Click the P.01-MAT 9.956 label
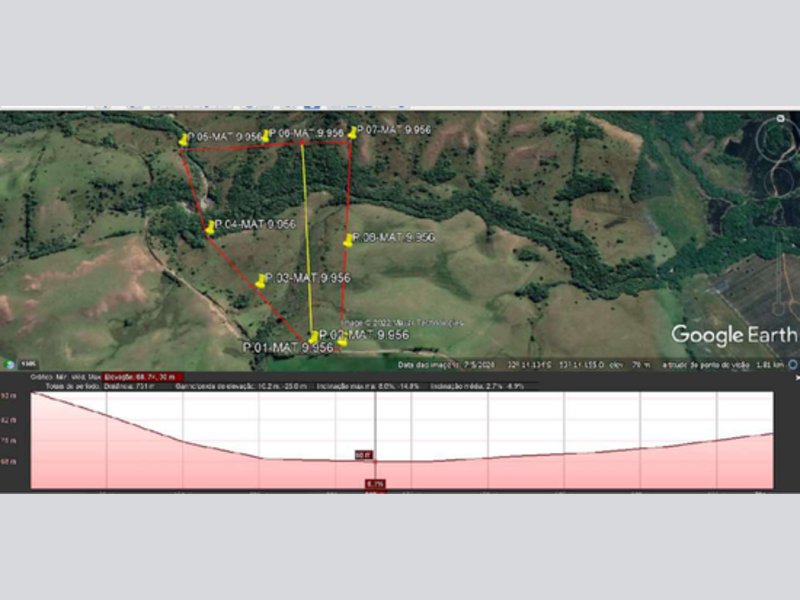Screen dimensions: 800x600 pos(288,347)
